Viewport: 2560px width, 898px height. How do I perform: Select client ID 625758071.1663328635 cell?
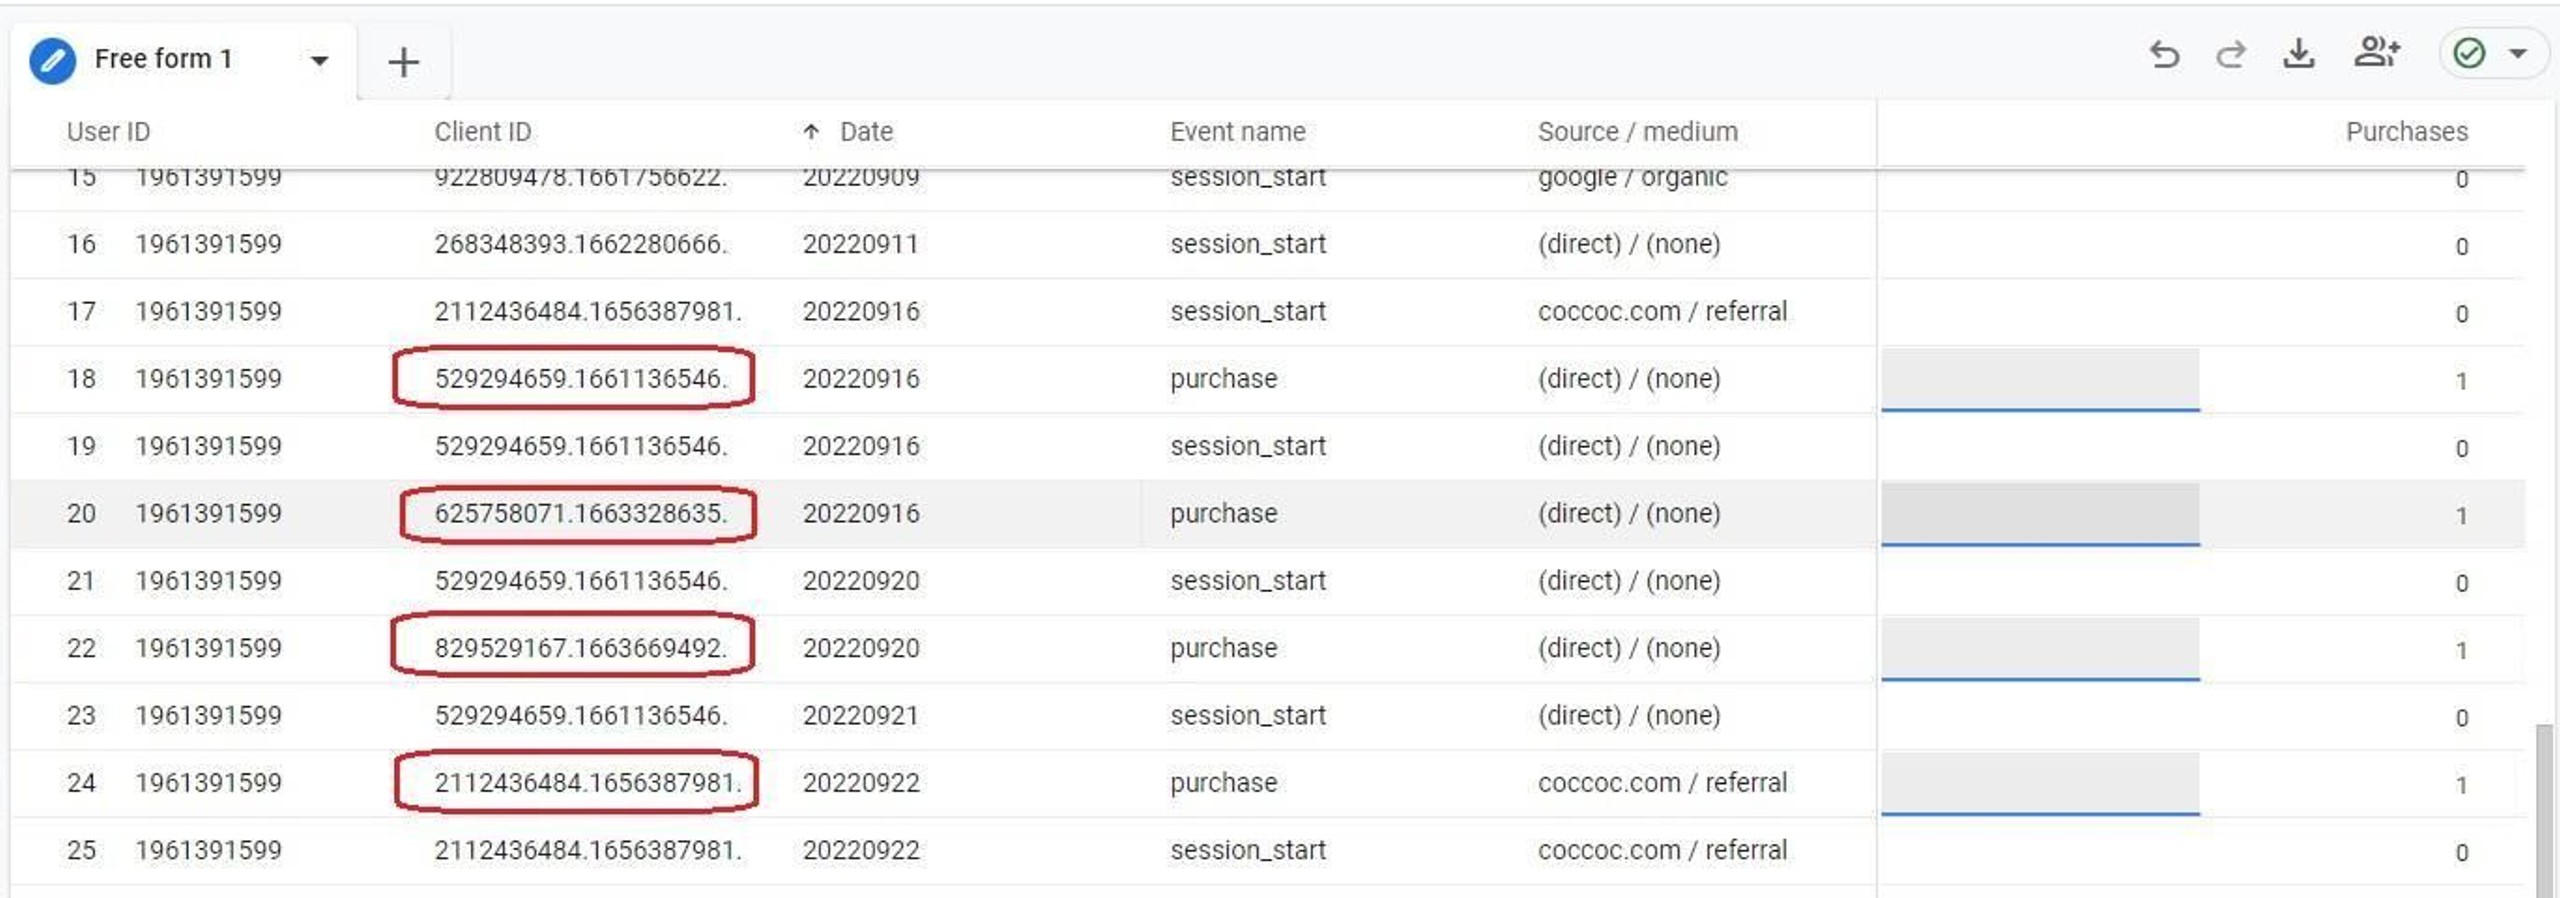[579, 514]
